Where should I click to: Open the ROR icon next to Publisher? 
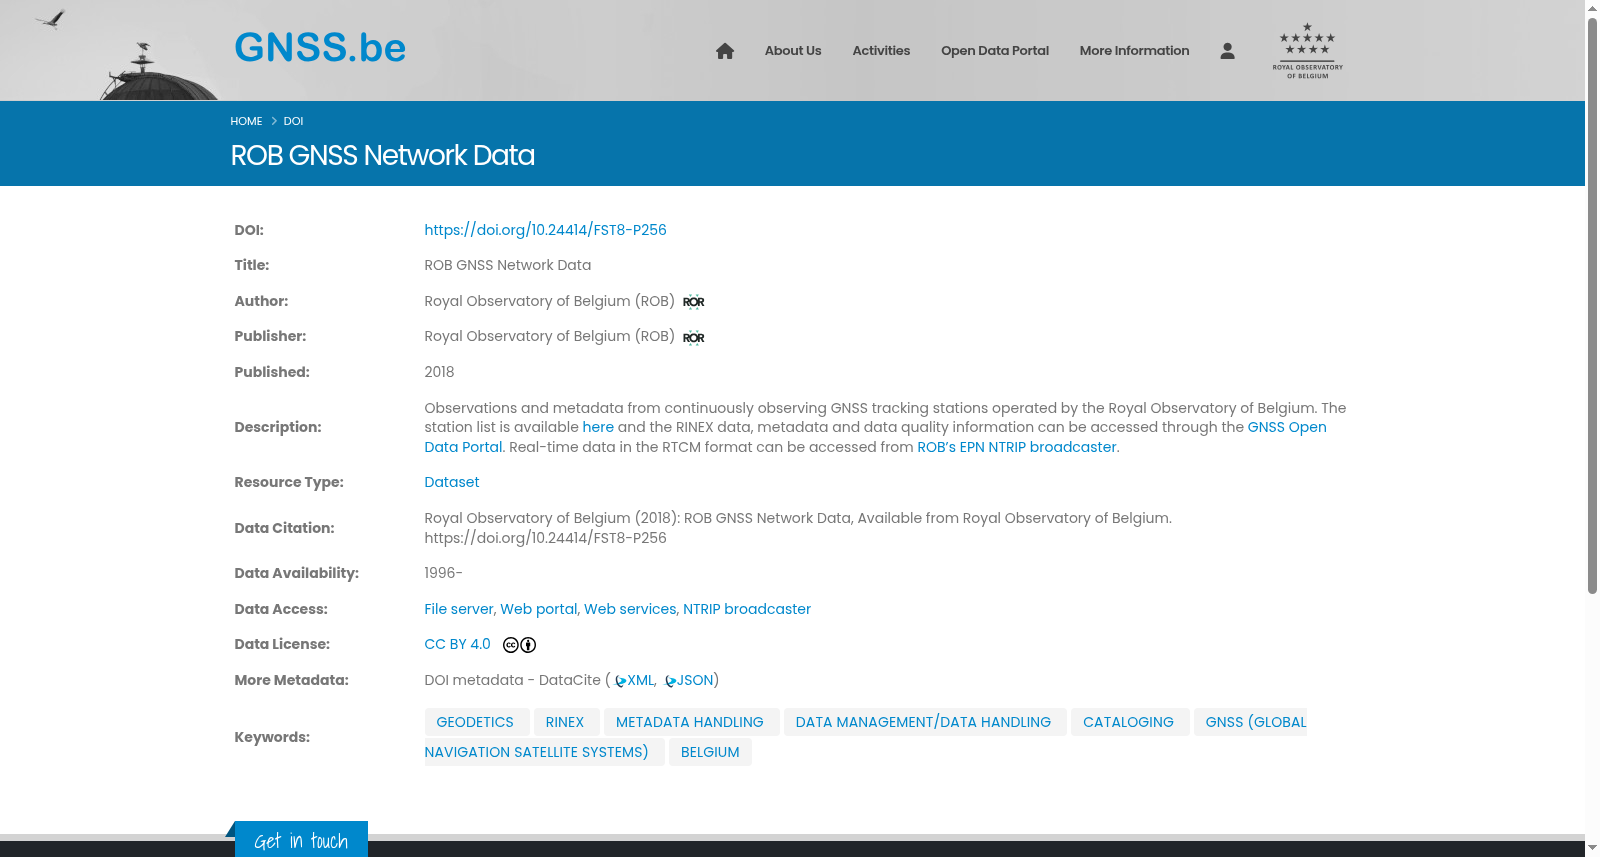pyautogui.click(x=693, y=338)
